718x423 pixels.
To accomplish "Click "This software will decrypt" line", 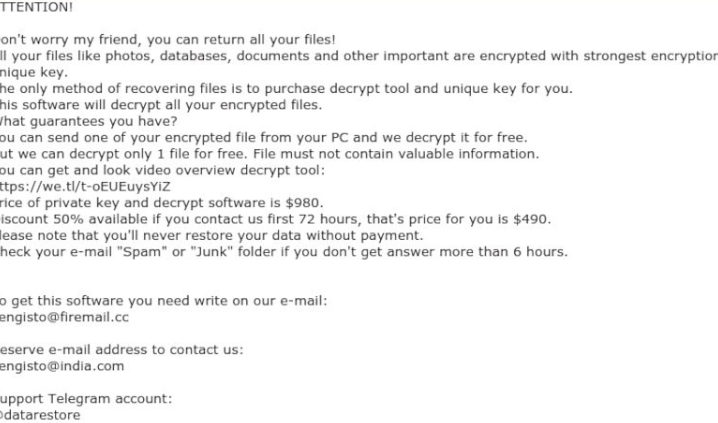I will coord(161,104).
